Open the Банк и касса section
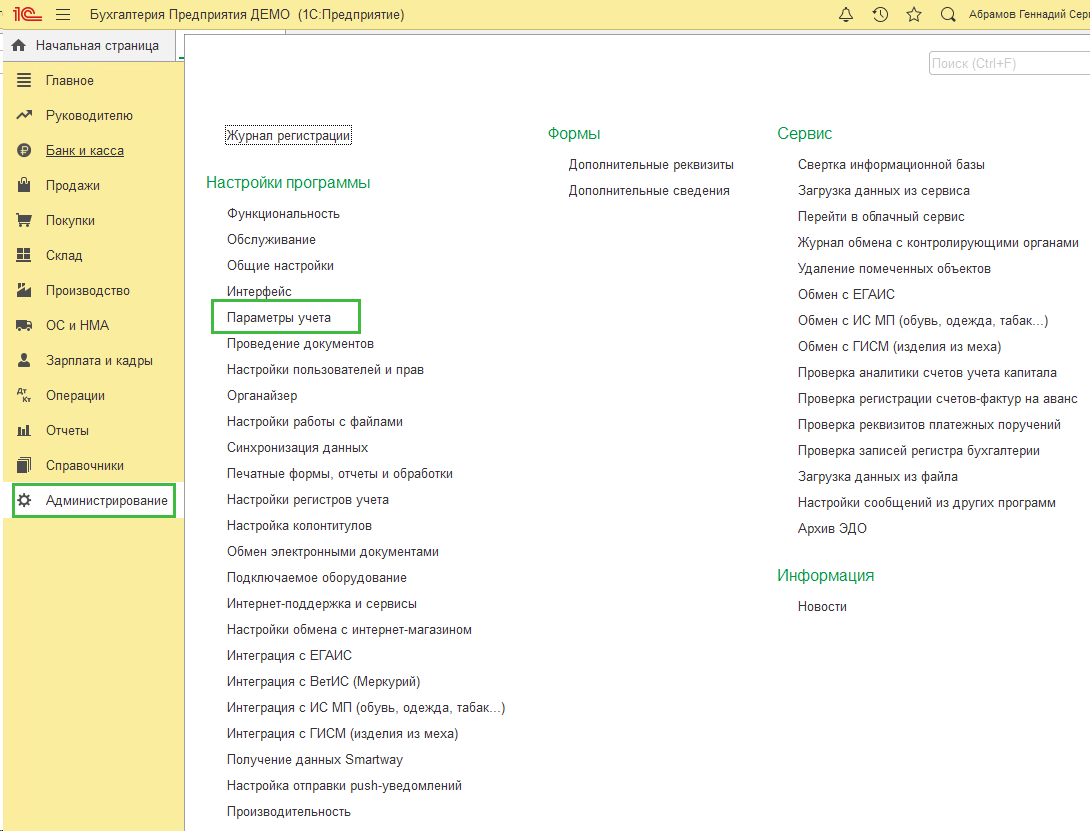The height and width of the screenshot is (831, 1090). point(85,150)
